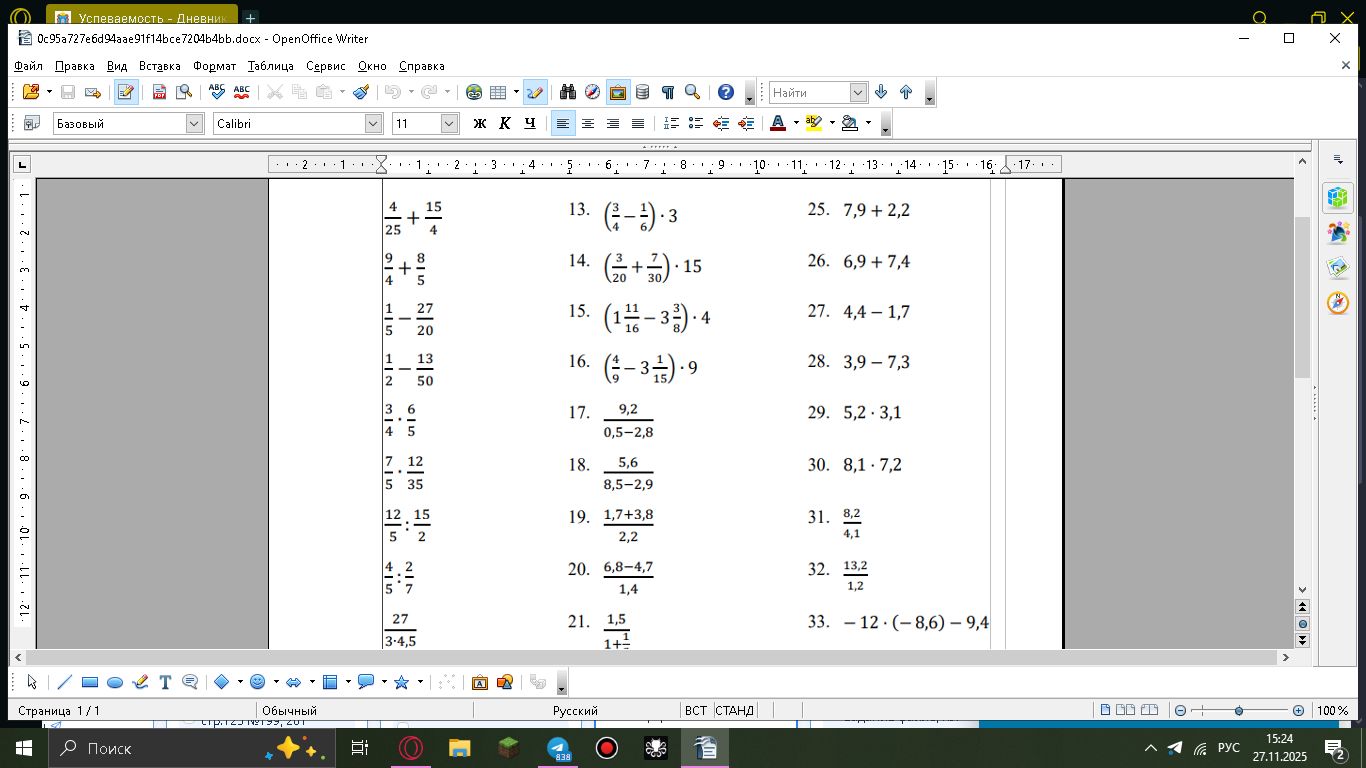Click the ВСТ insert mode status field
The width and height of the screenshot is (1366, 768).
coord(696,710)
